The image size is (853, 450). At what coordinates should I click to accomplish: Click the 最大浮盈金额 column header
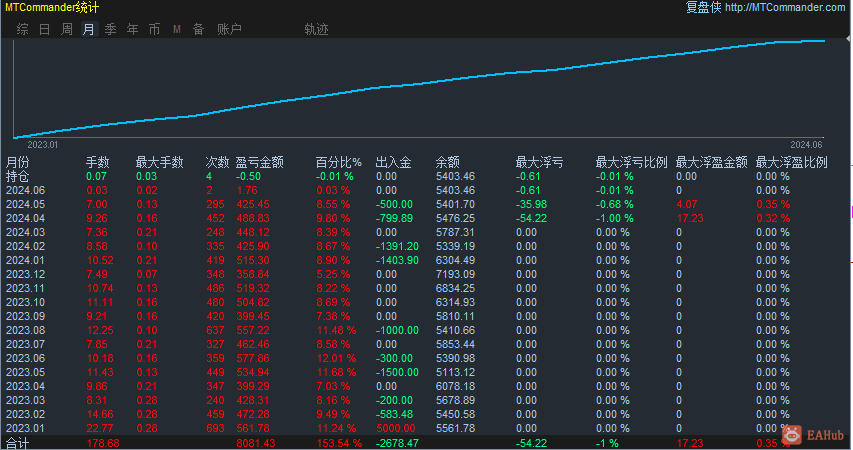(712, 162)
